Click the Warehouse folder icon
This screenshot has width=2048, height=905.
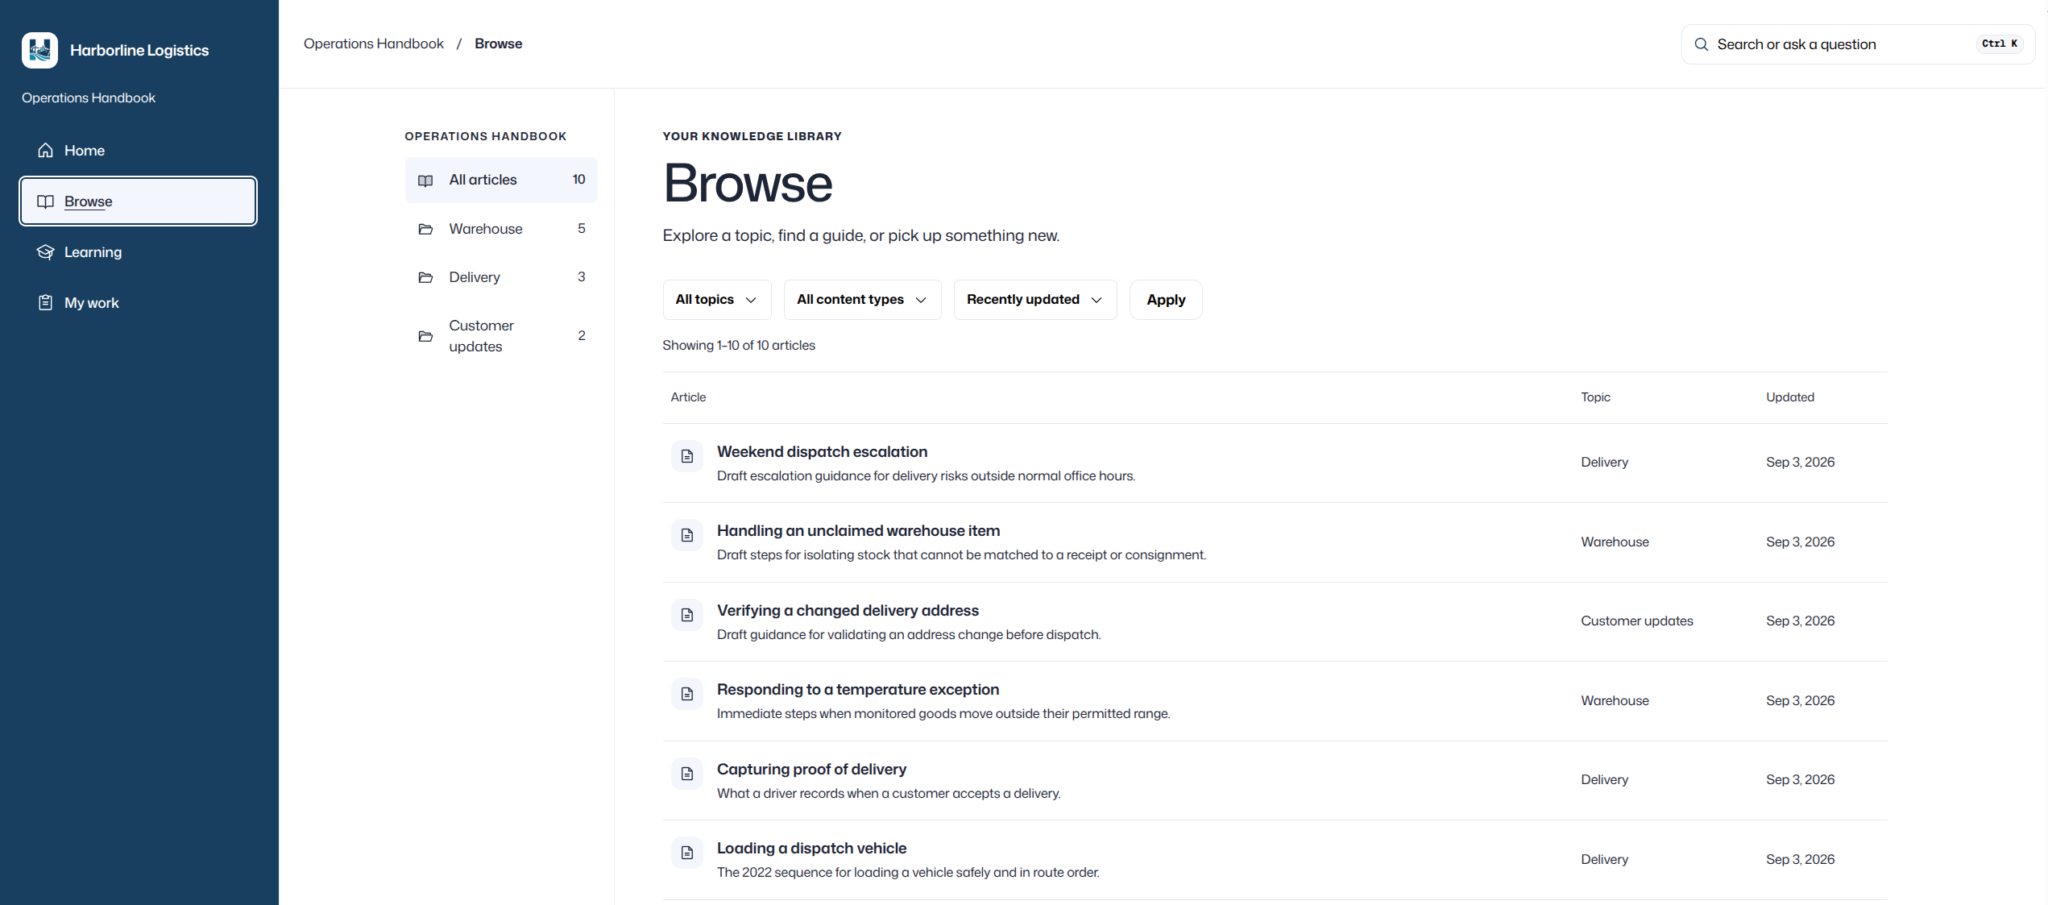(x=425, y=229)
